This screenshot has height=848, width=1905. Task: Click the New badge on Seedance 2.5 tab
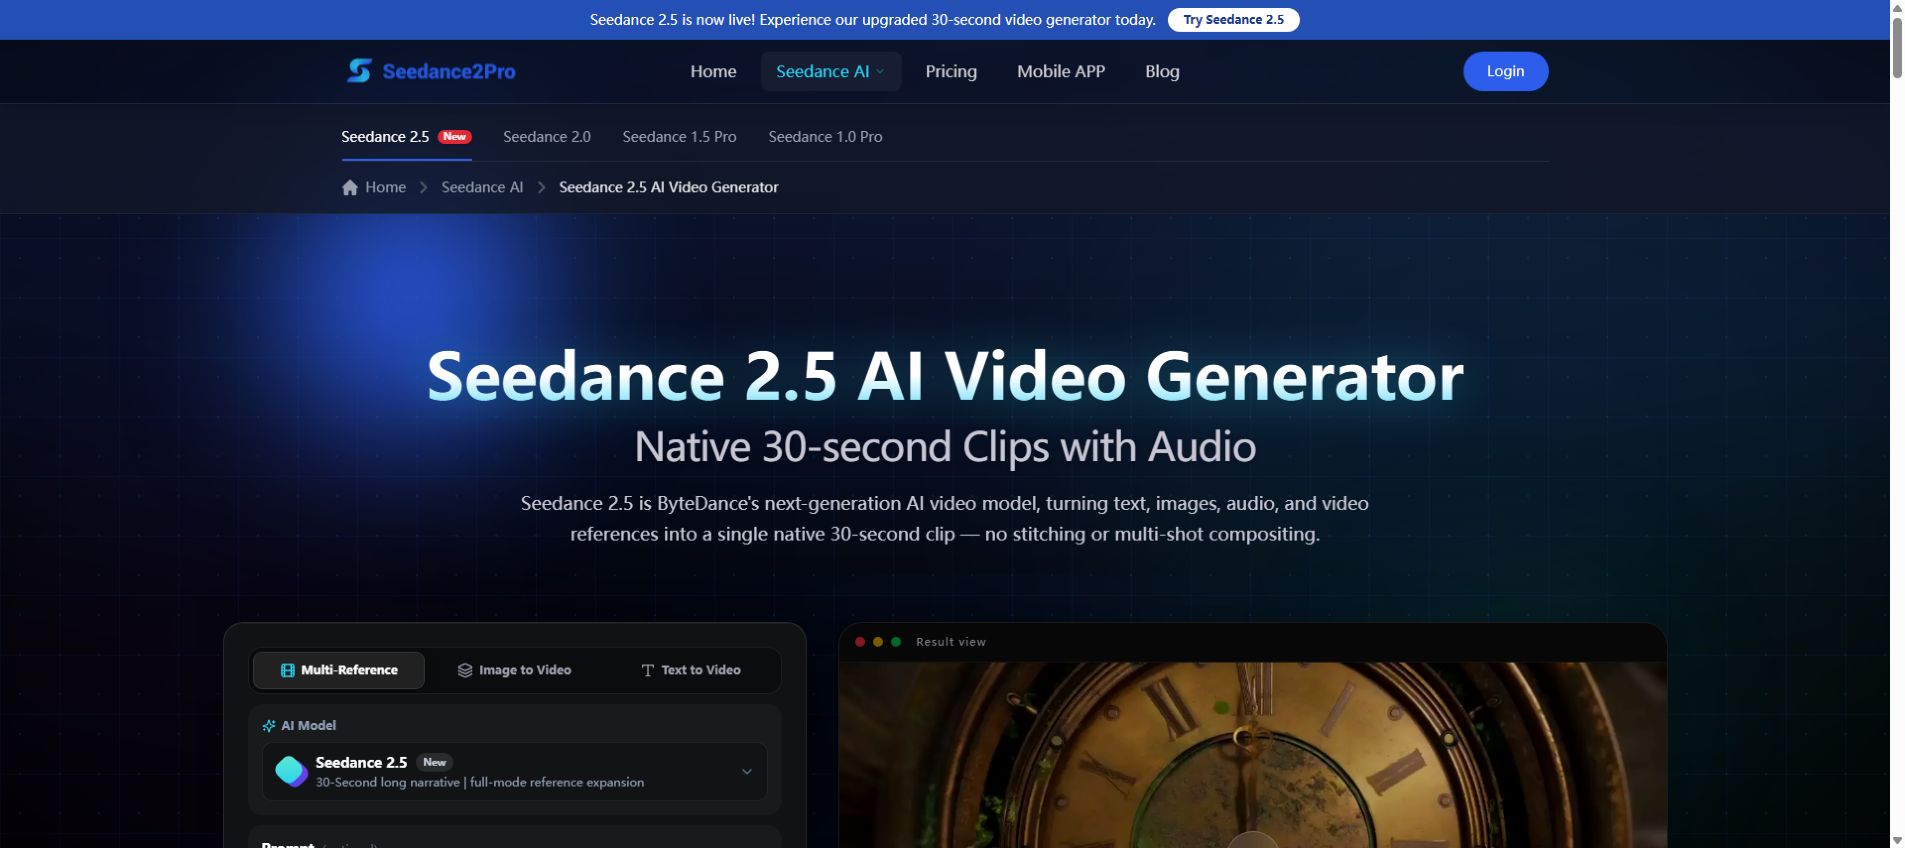(455, 137)
